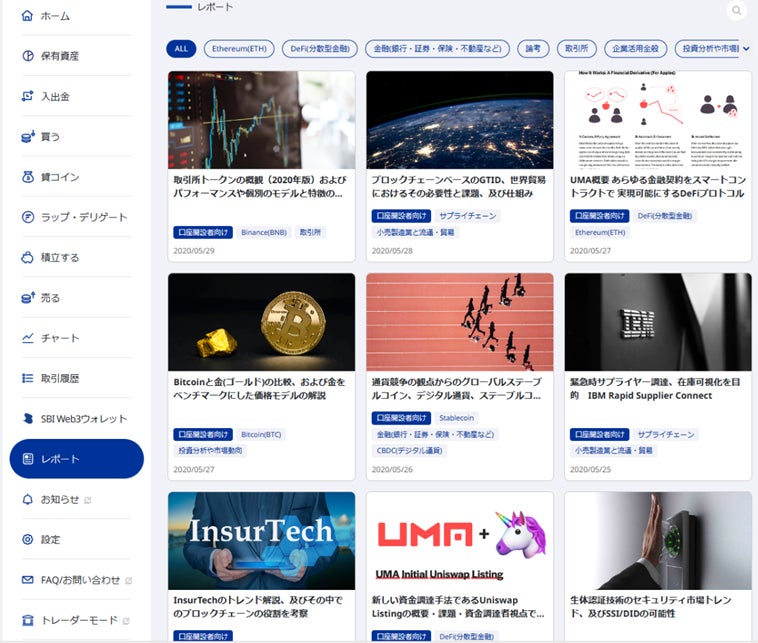Click the お知らせ bell icon
The image size is (758, 643).
(28, 499)
